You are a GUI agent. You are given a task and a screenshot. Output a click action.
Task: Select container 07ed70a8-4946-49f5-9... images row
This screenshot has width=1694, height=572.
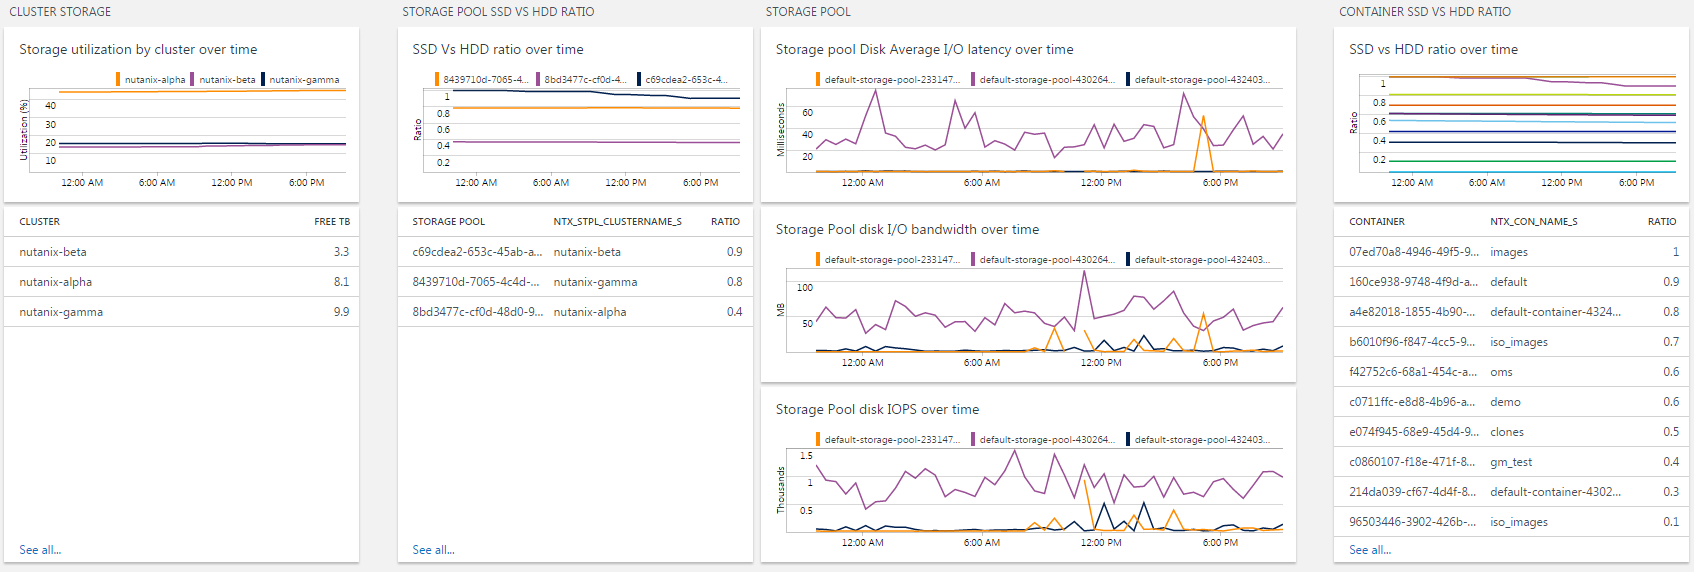(x=1512, y=252)
